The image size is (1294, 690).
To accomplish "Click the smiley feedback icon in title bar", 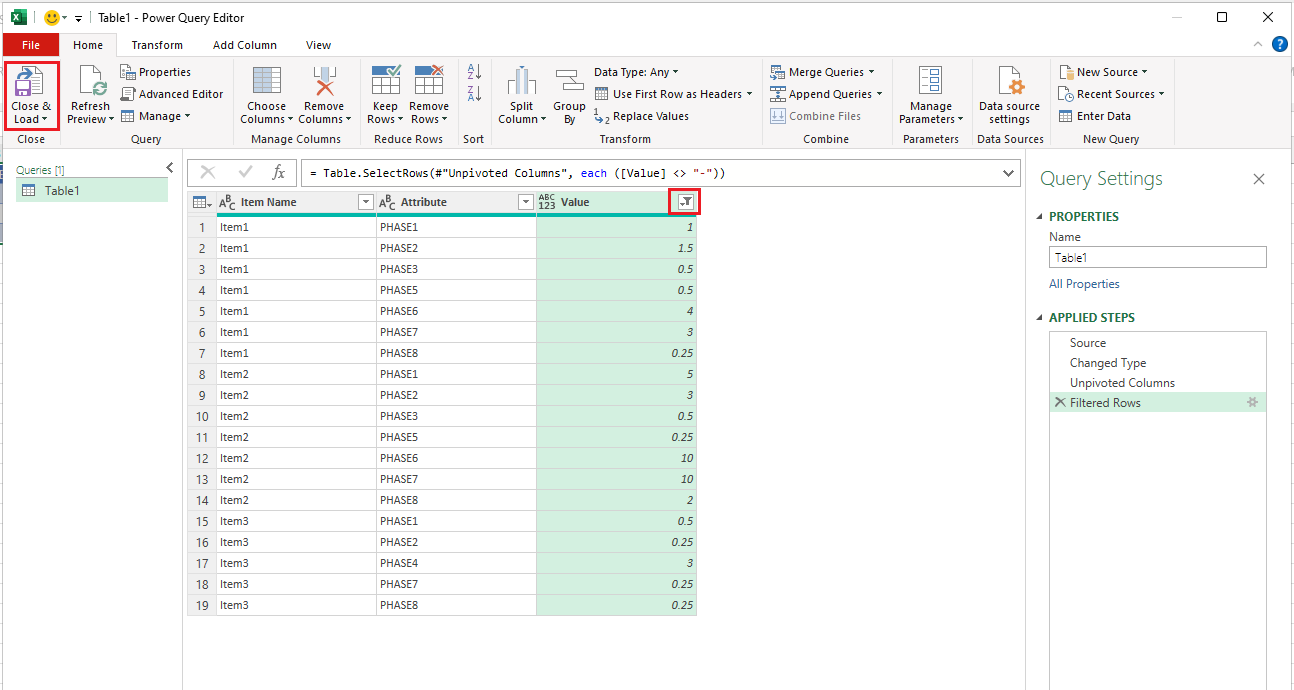I will point(52,17).
